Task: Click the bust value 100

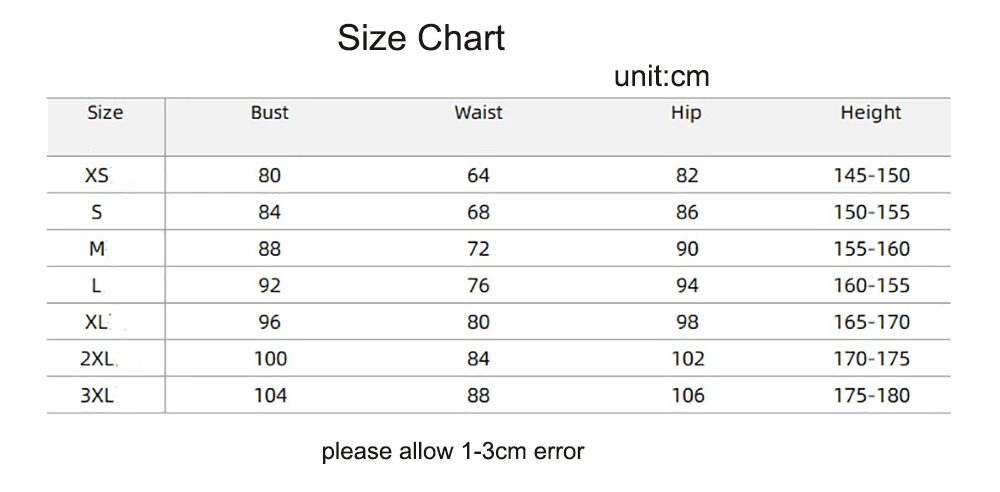Action: [x=270, y=358]
